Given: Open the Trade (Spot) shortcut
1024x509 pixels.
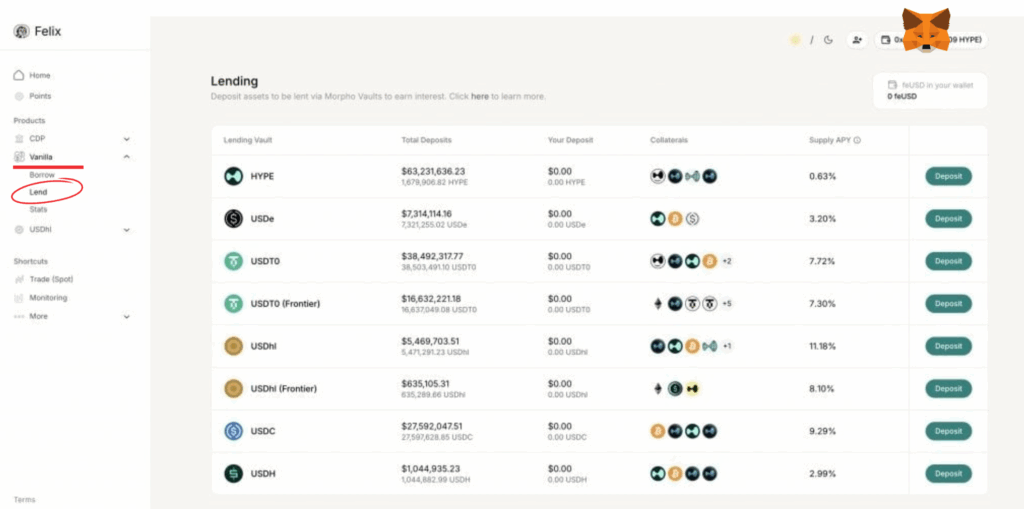Looking at the screenshot, I should coord(51,279).
